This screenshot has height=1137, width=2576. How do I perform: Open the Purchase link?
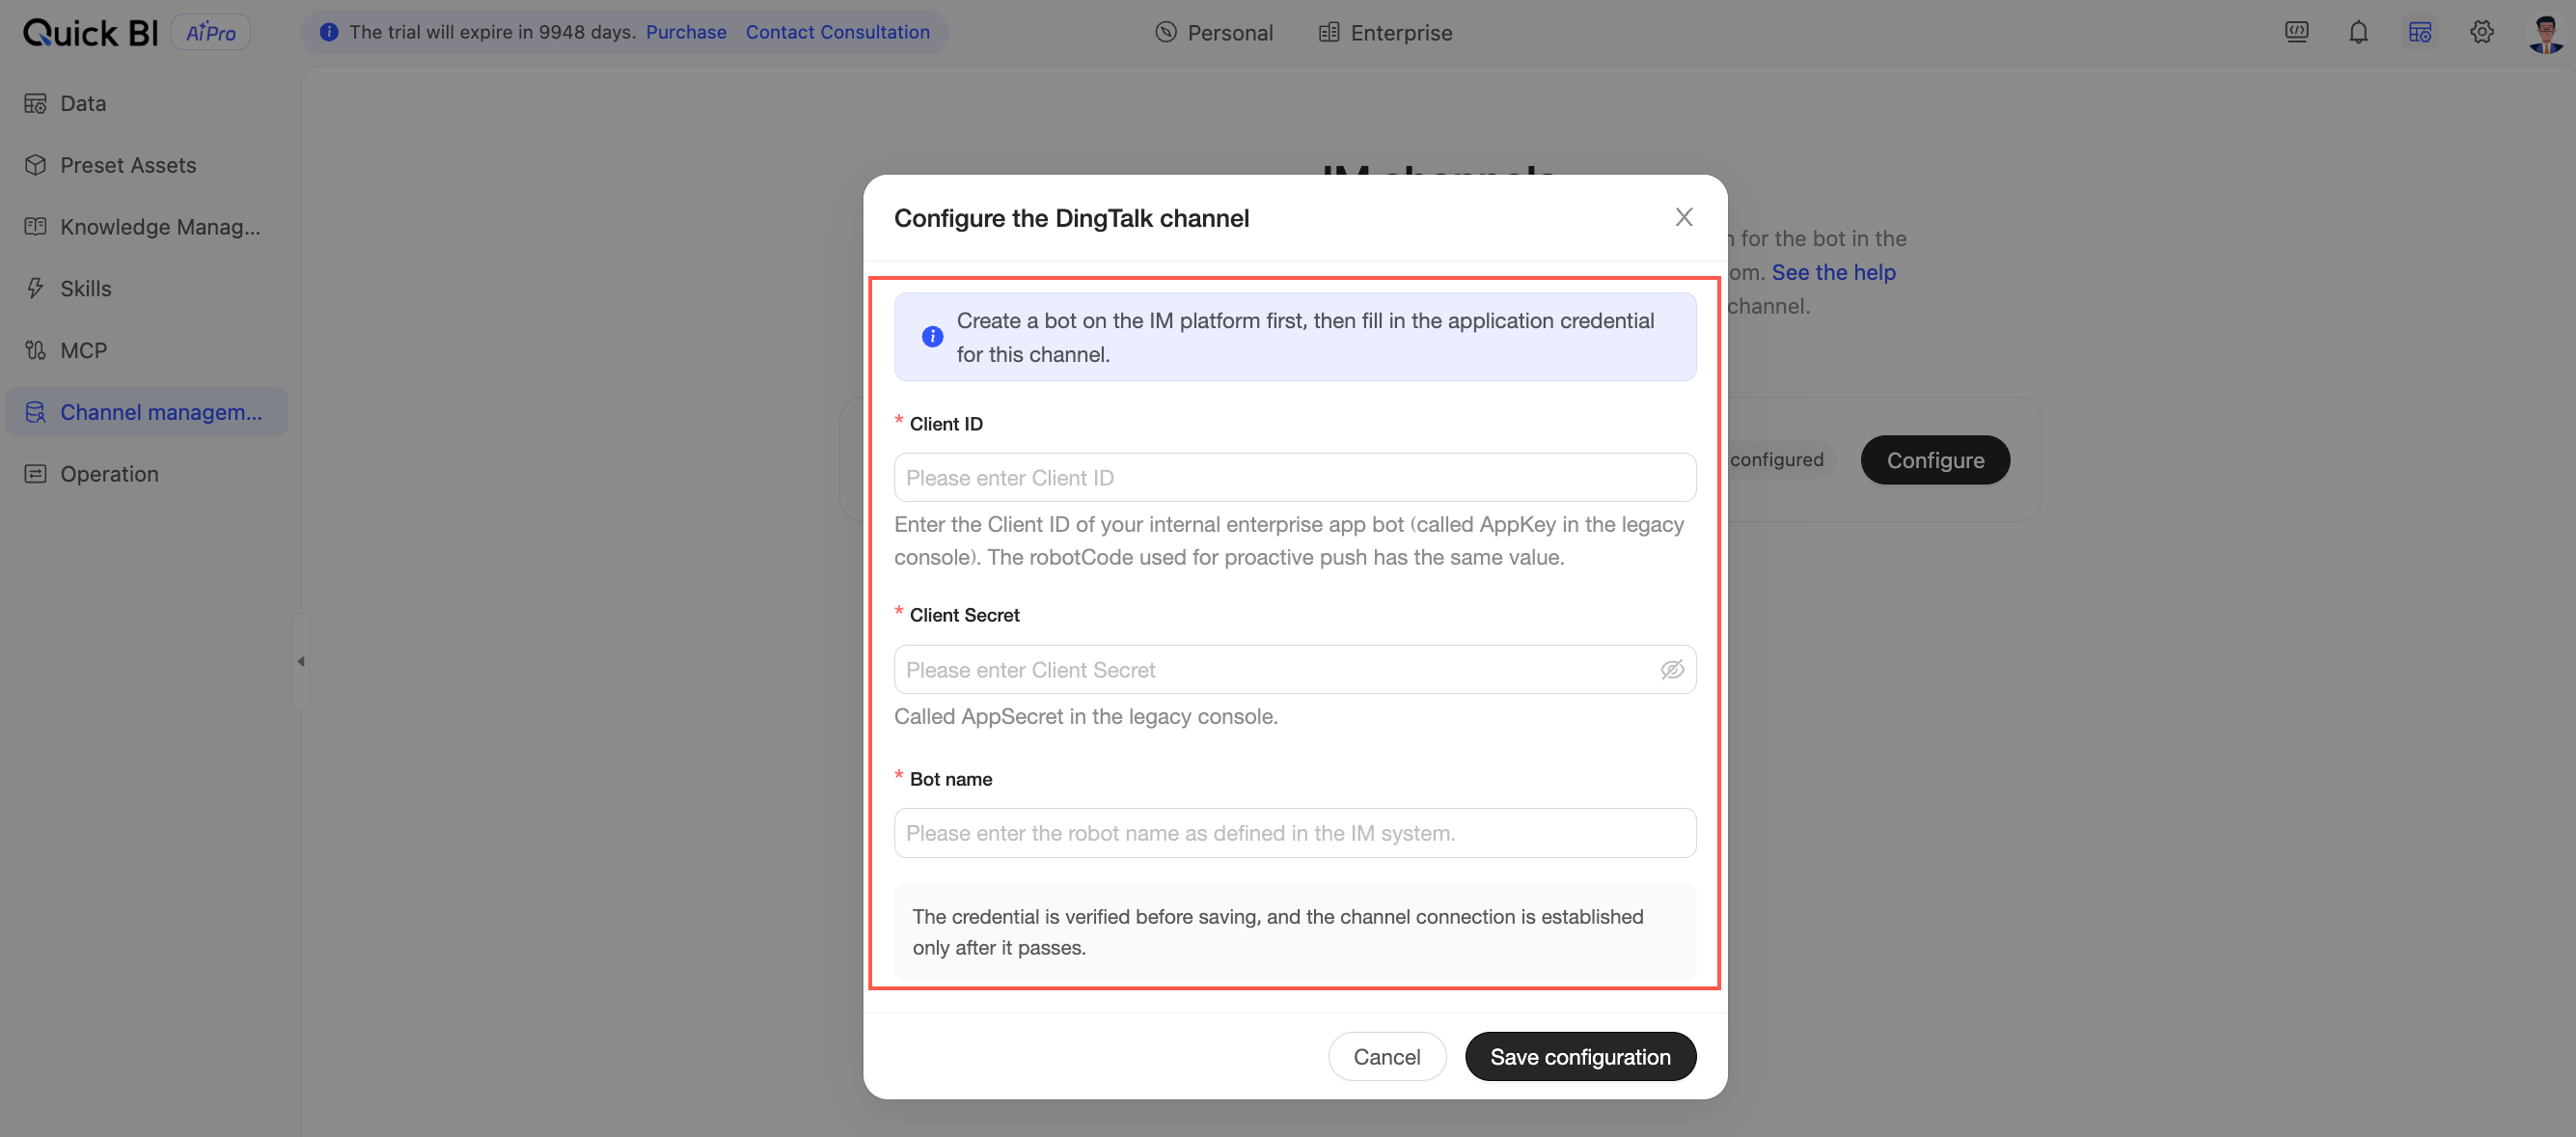(686, 32)
